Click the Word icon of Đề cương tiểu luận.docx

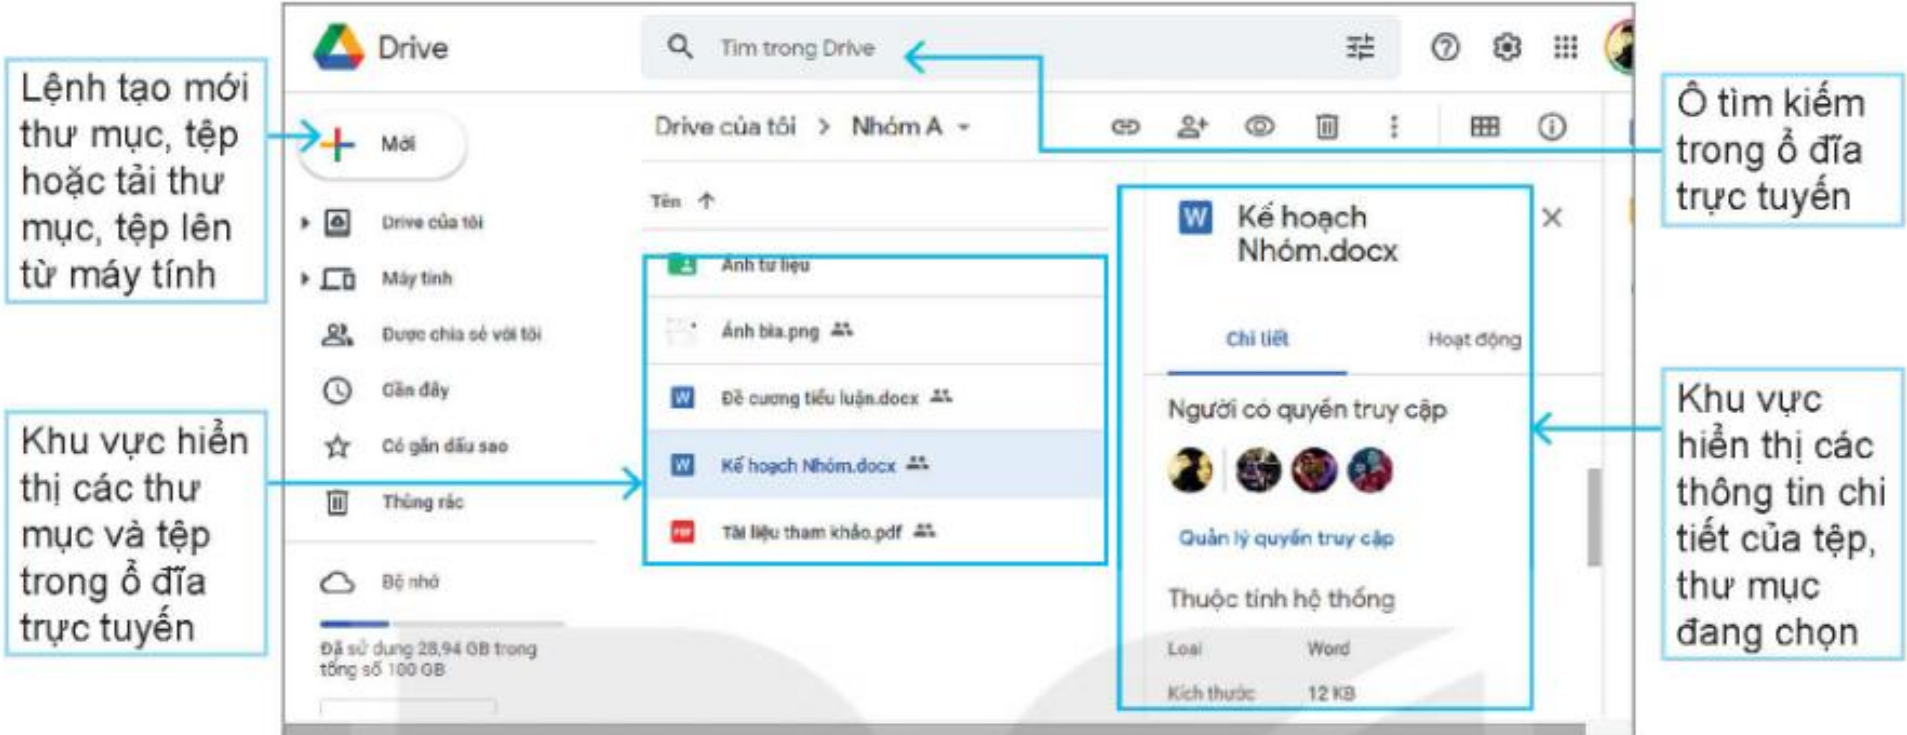(682, 398)
